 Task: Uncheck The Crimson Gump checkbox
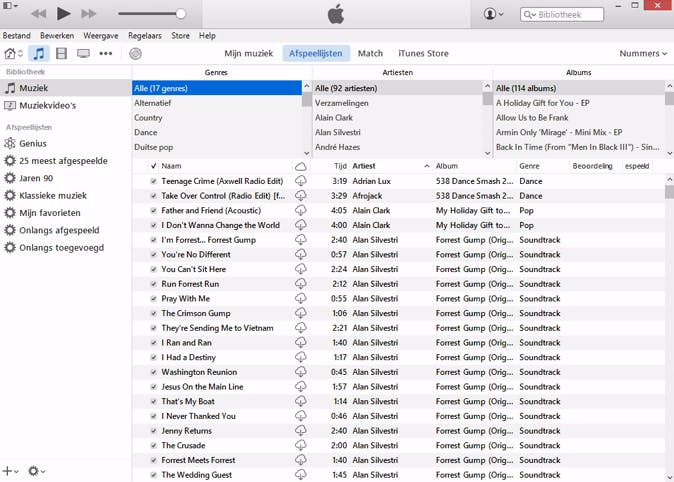[x=153, y=313]
